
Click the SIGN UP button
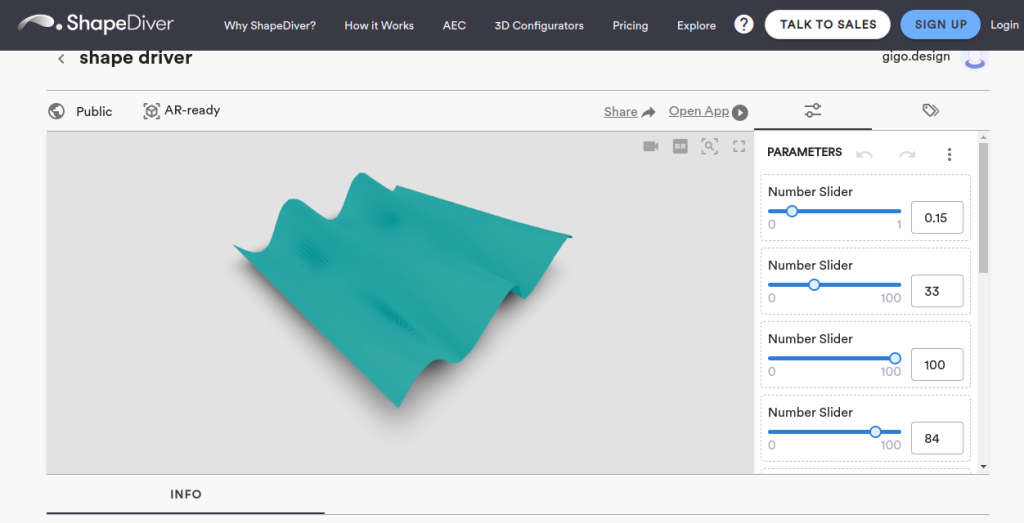pos(940,25)
